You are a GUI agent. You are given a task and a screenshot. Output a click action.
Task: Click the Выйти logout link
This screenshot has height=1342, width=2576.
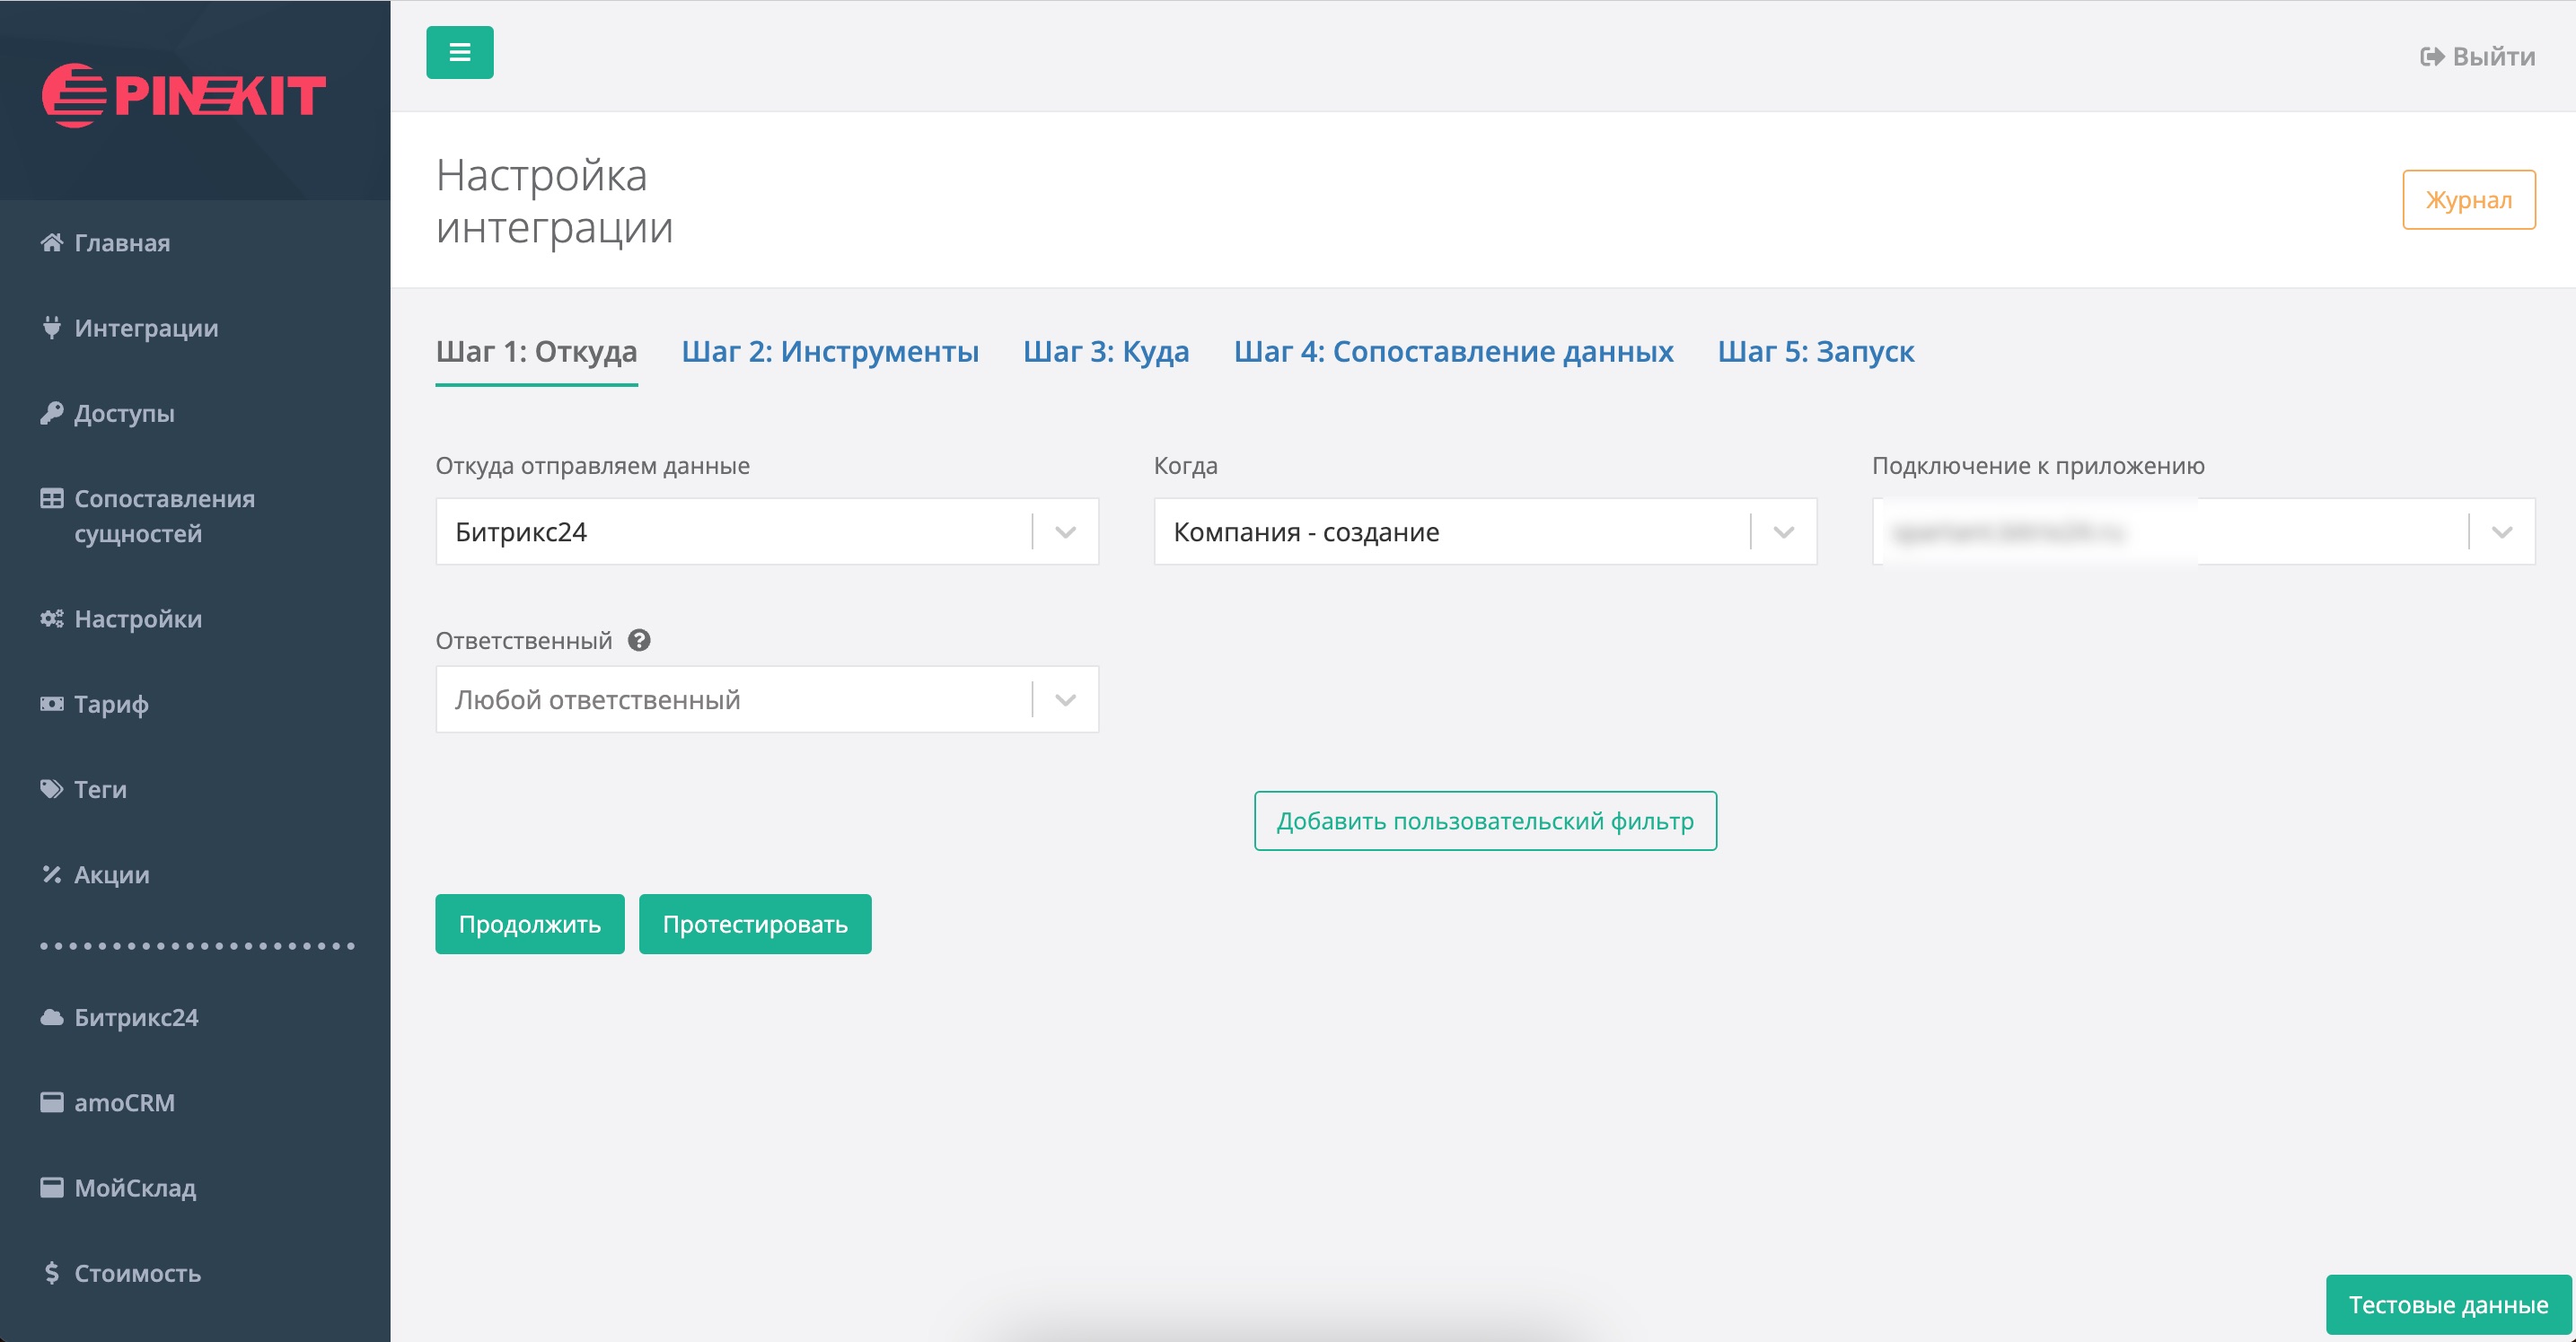[2476, 57]
